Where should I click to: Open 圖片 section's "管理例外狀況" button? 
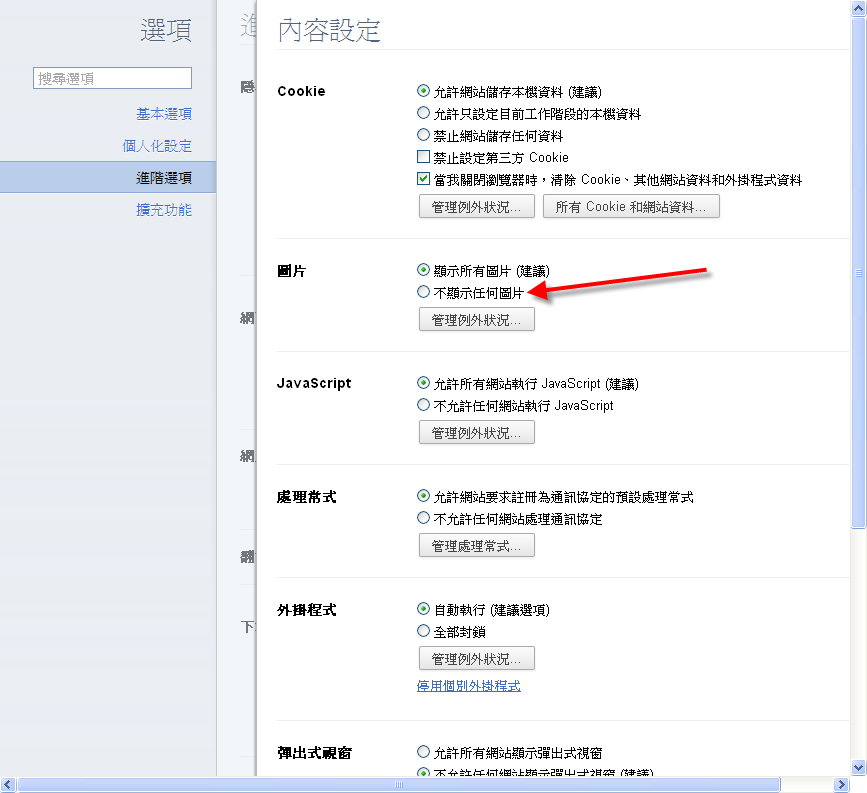point(476,319)
